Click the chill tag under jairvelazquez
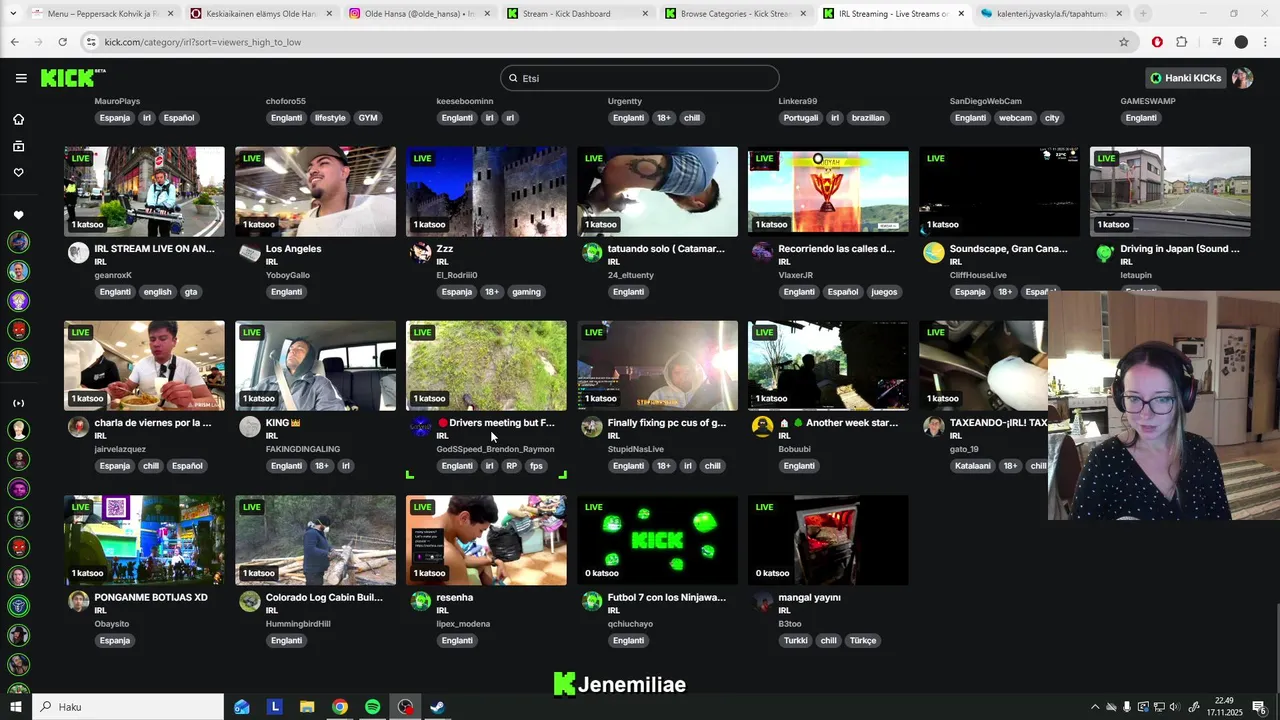The image size is (1280, 720). [151, 466]
